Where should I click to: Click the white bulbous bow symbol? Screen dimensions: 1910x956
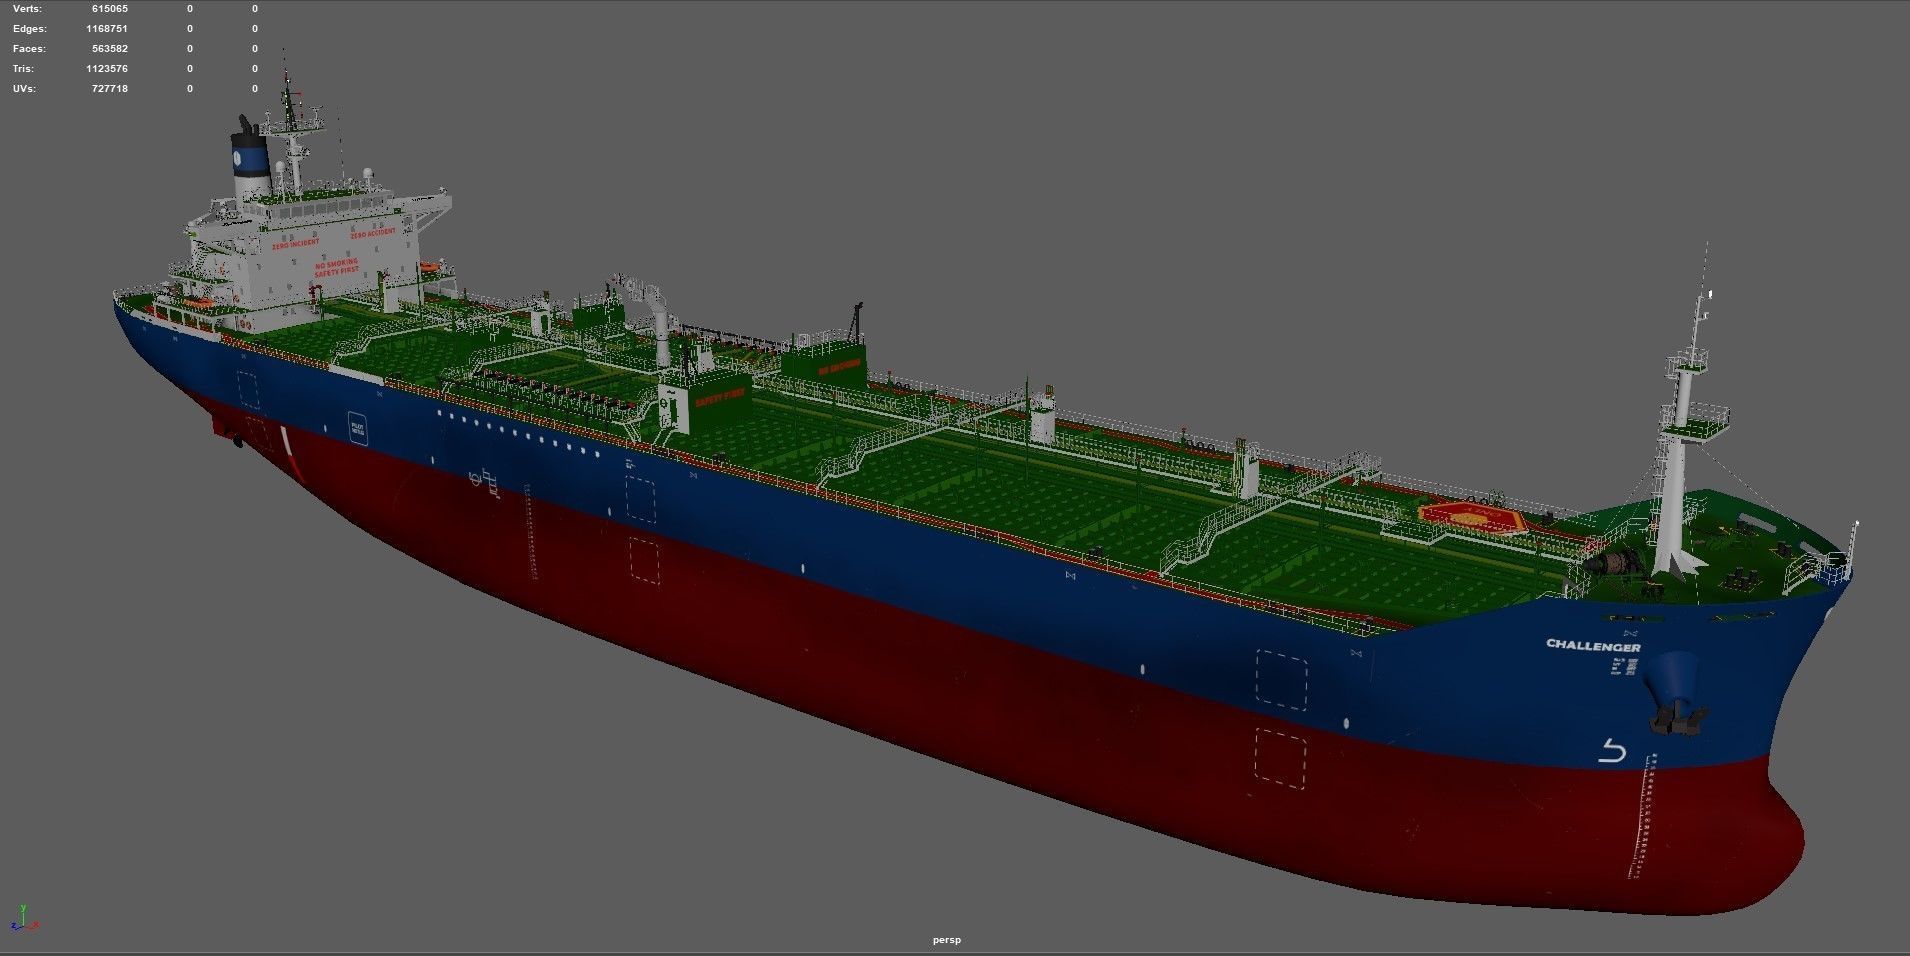pos(1611,750)
